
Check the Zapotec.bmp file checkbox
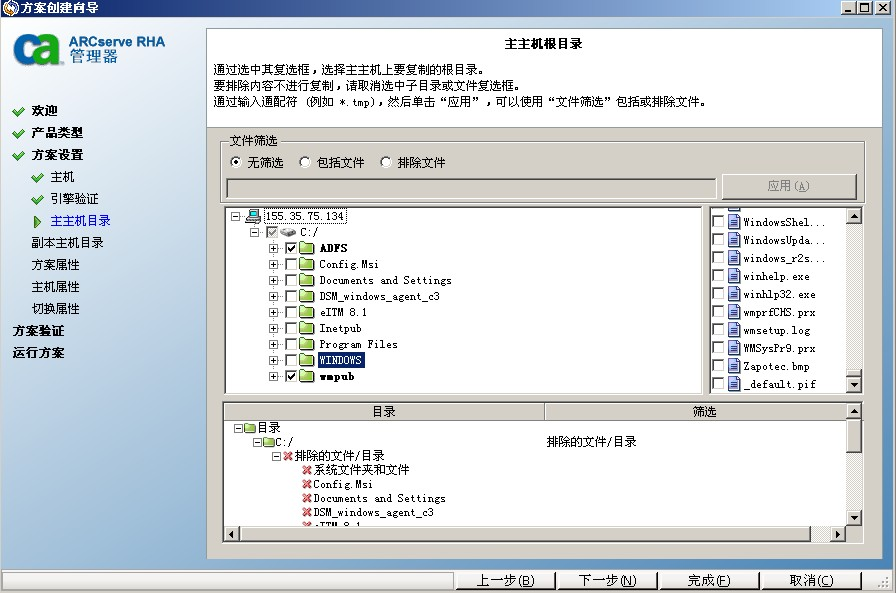[x=718, y=366]
